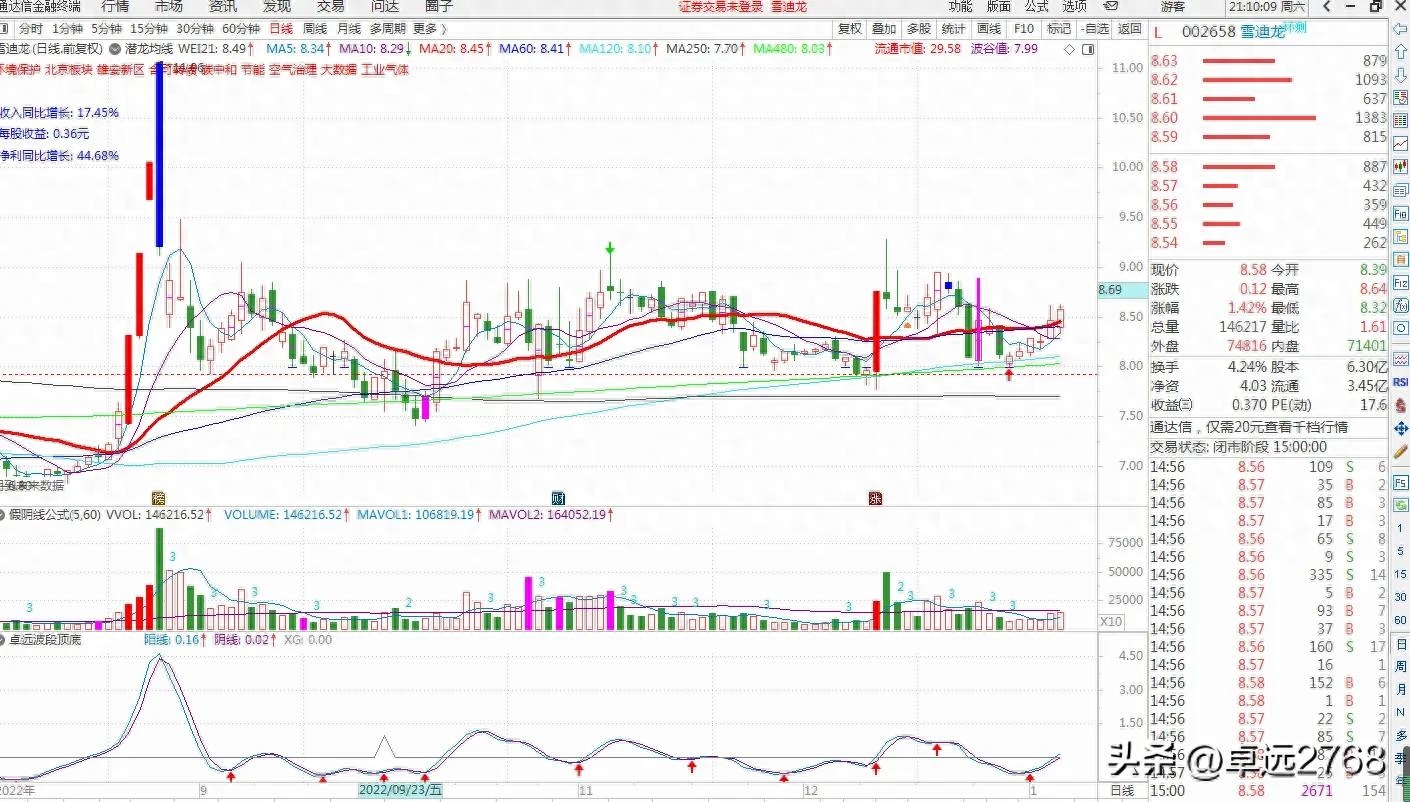Click the pencil draw icon in sidebar
Image resolution: width=1410 pixels, height=802 pixels.
(x=1400, y=452)
